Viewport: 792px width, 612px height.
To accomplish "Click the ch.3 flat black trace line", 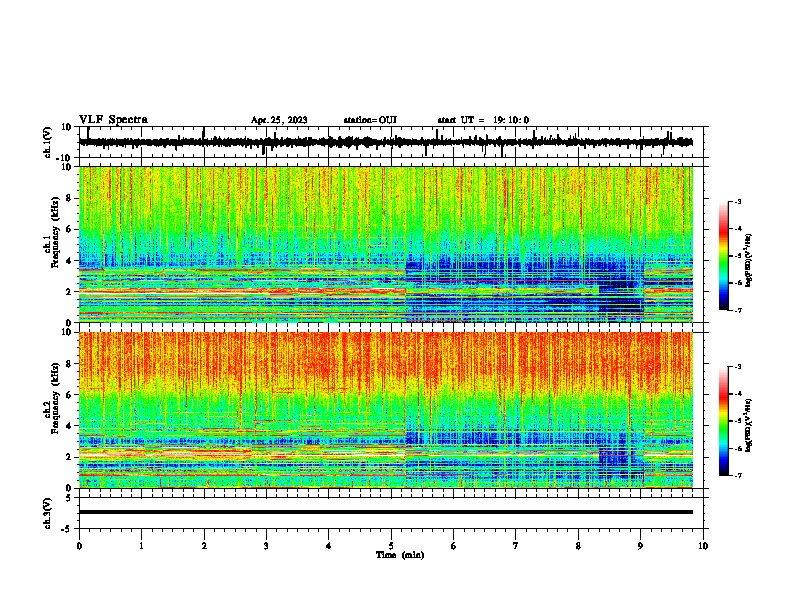I will pyautogui.click(x=386, y=512).
